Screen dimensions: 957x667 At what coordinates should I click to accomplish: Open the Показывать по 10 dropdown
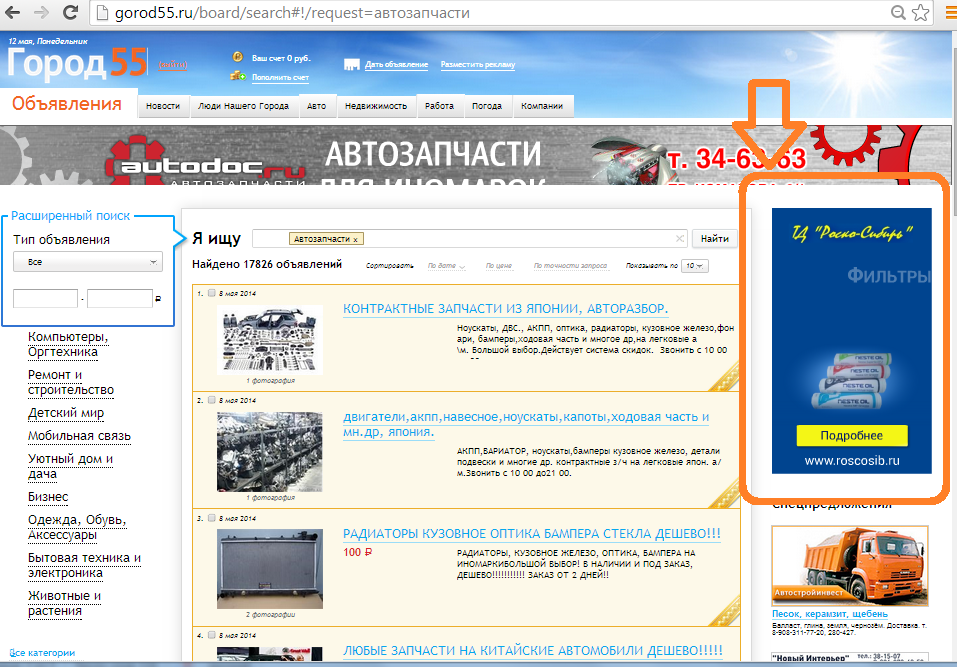point(695,266)
